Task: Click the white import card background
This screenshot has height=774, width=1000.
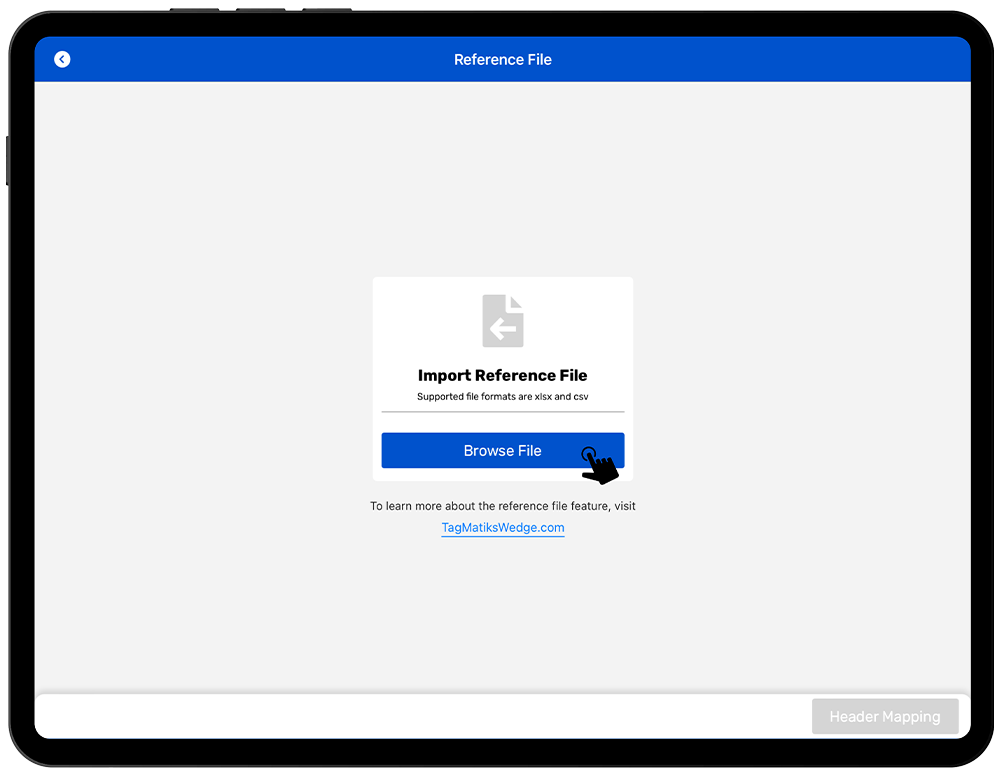Action: [420, 320]
